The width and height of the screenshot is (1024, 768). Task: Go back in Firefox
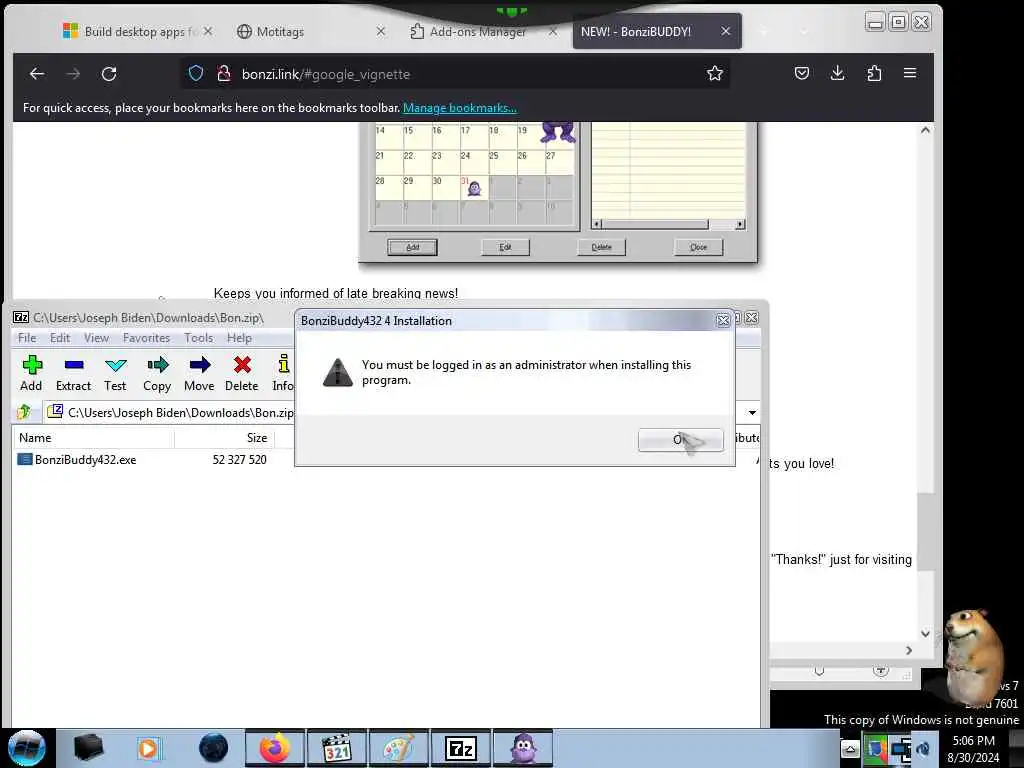tap(37, 74)
